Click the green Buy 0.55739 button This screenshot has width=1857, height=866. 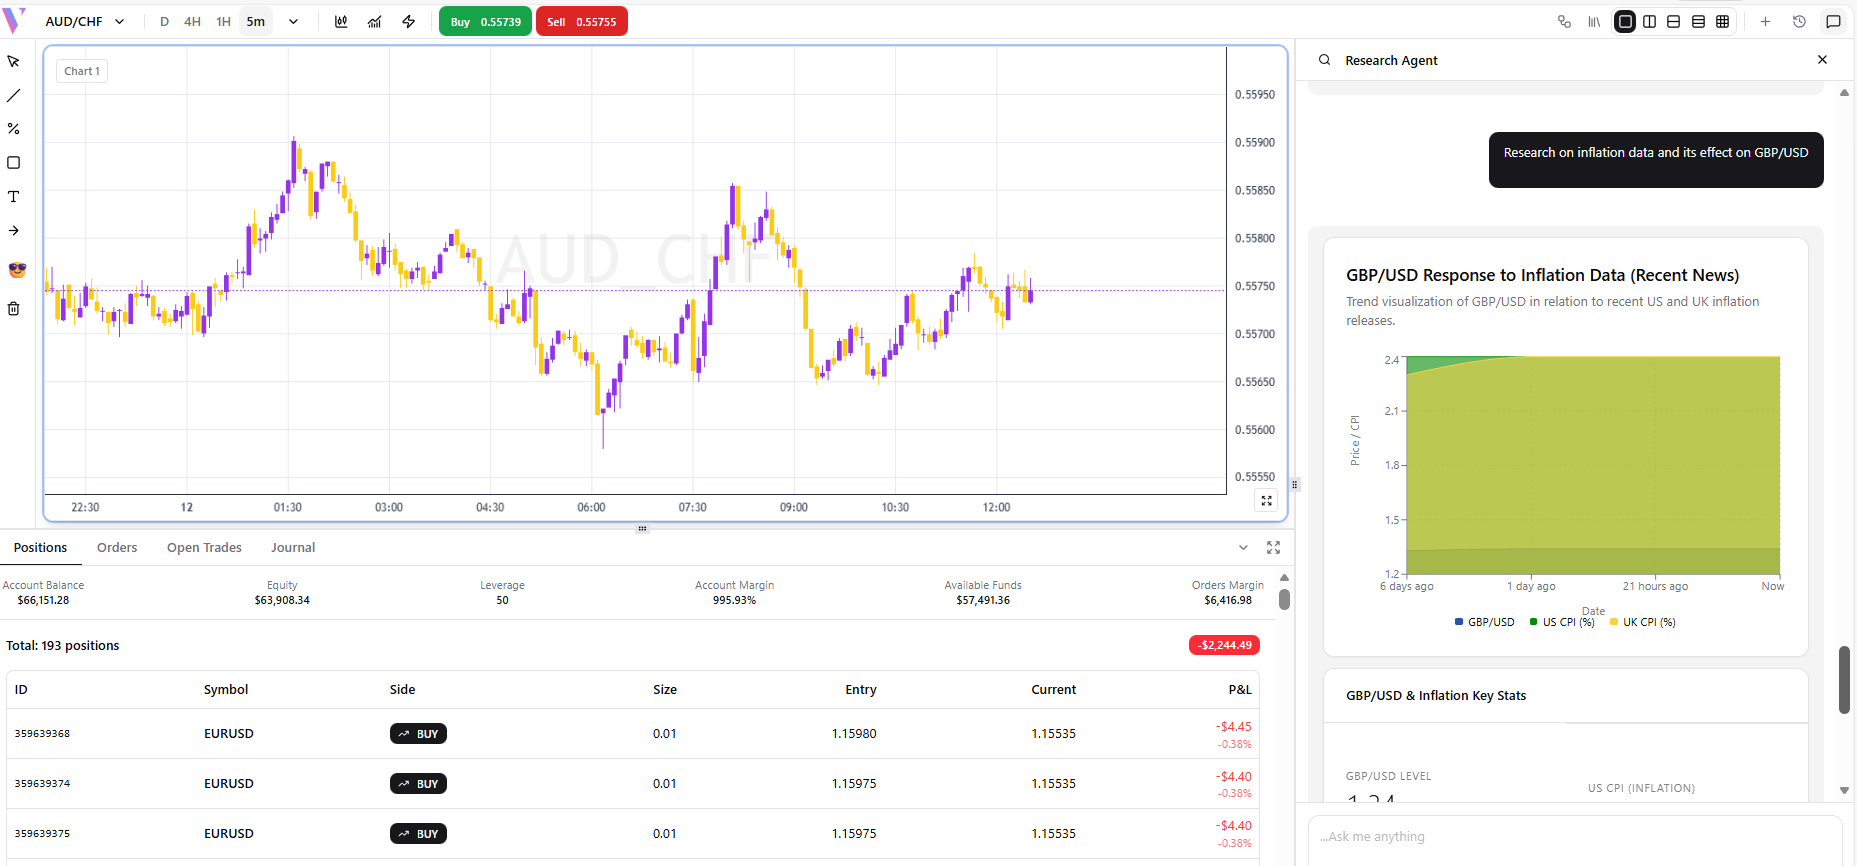coord(485,22)
